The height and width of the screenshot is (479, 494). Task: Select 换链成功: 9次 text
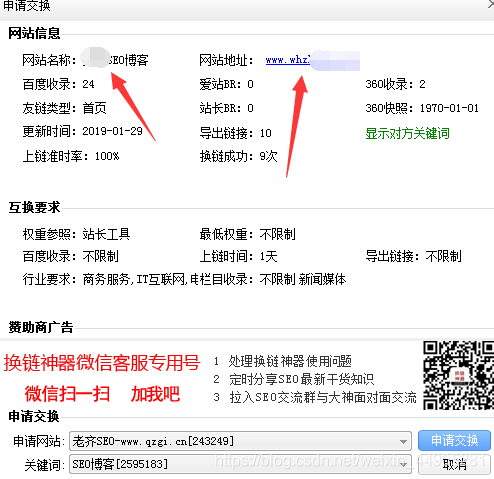pyautogui.click(x=238, y=156)
